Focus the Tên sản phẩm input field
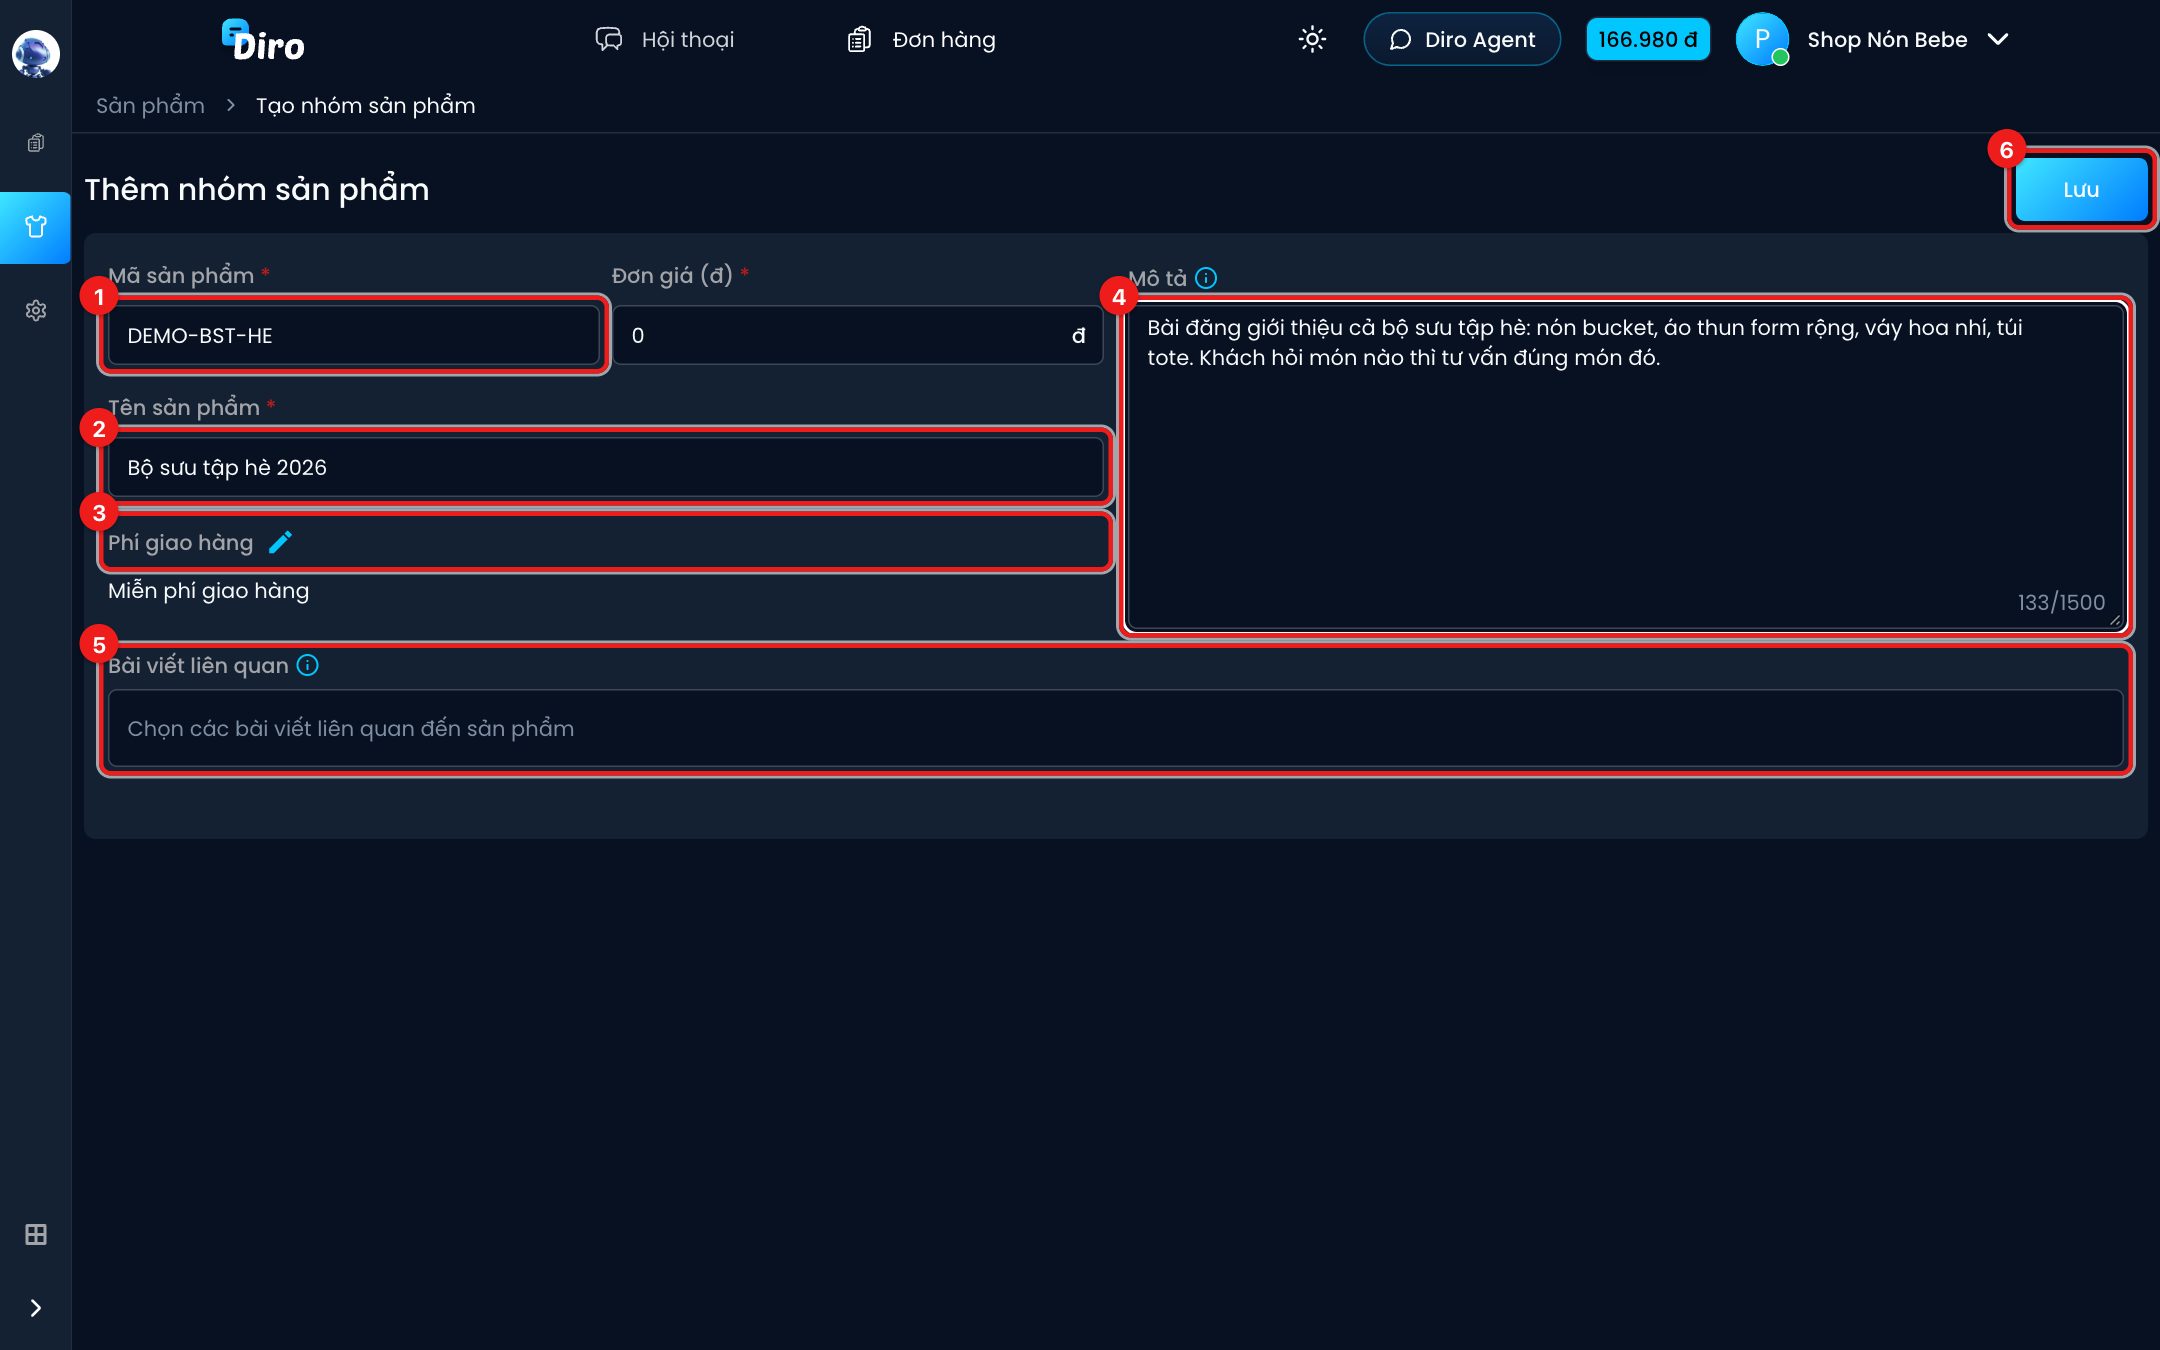The image size is (2160, 1350). pos(605,467)
